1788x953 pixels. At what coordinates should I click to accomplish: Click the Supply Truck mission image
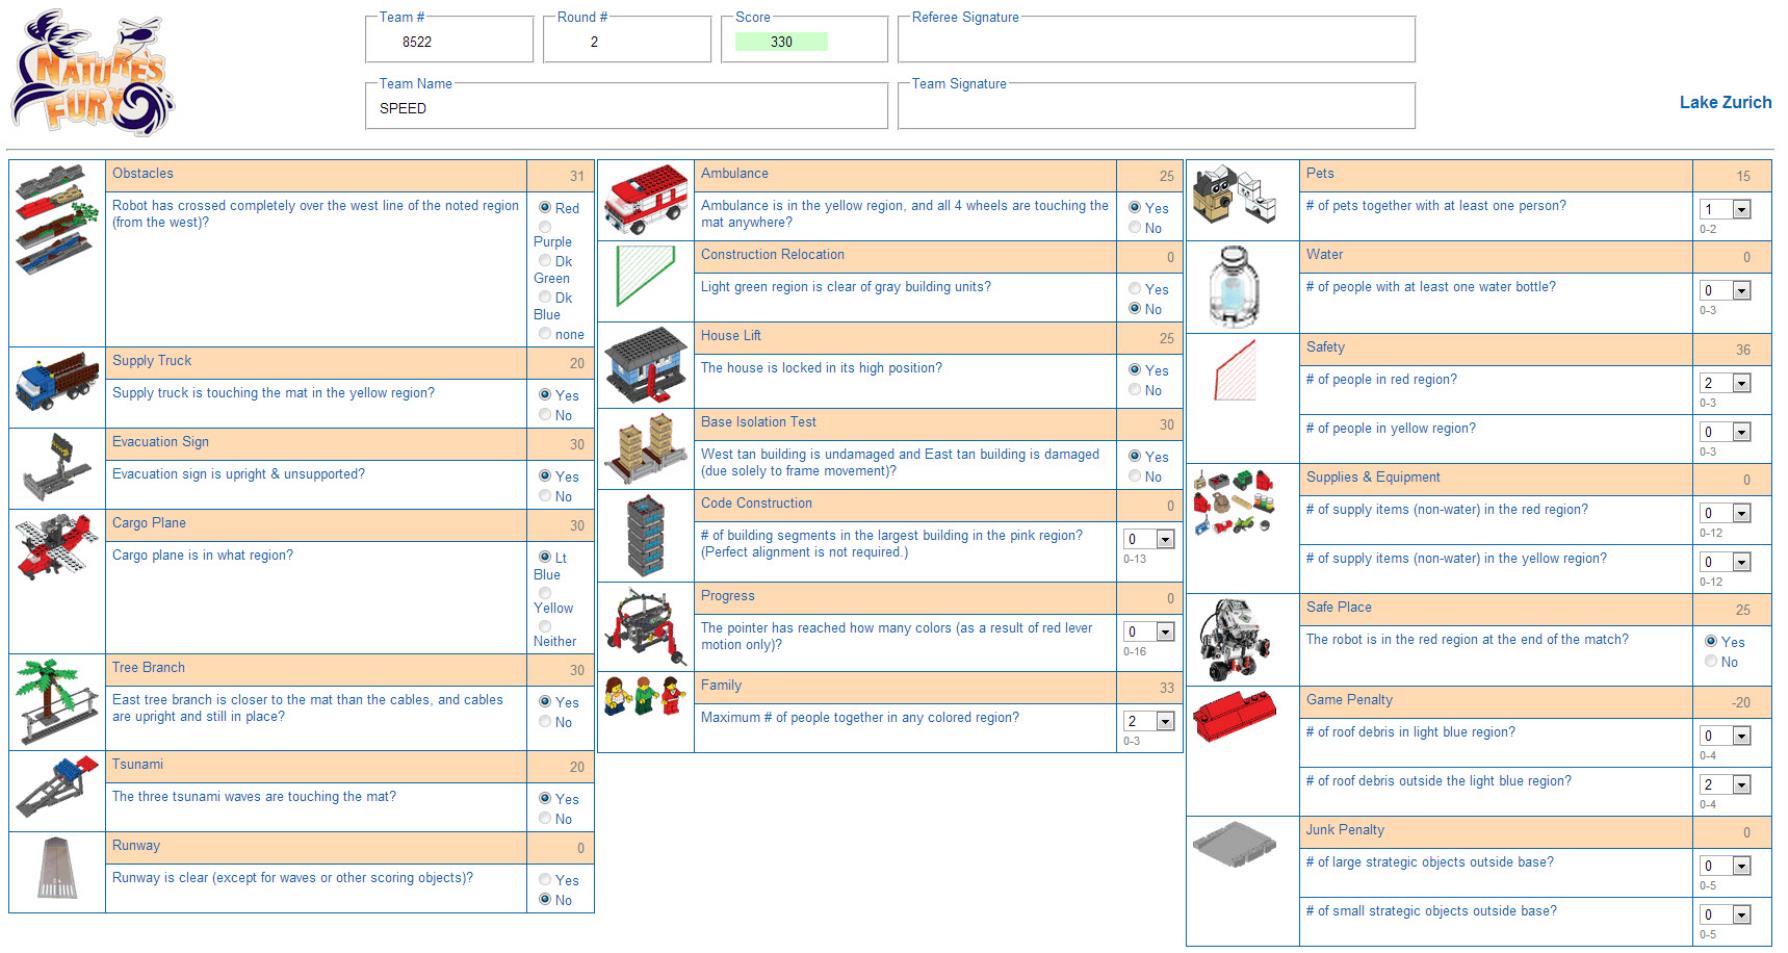pos(57,387)
